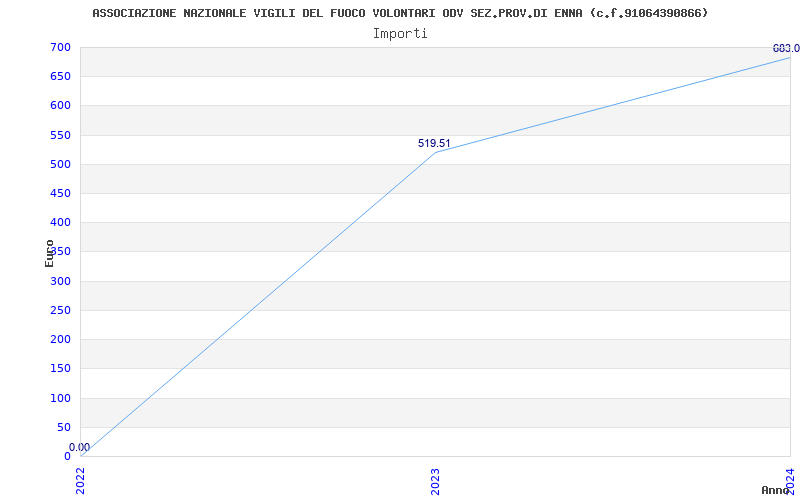Click the 650 y-axis tick label
The width and height of the screenshot is (800, 500).
point(60,77)
